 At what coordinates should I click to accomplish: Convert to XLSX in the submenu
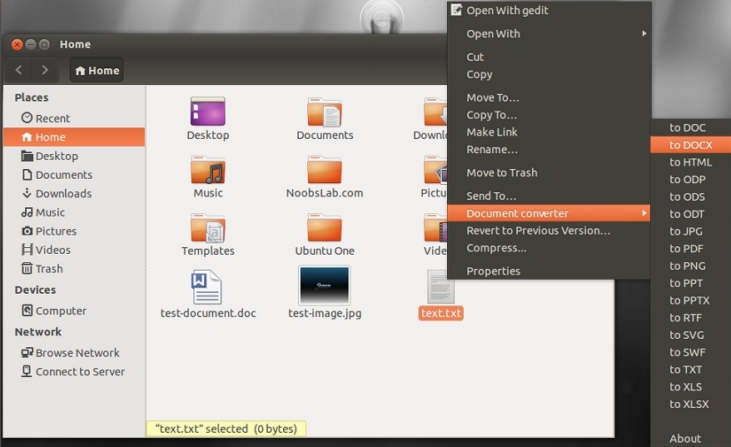point(691,404)
